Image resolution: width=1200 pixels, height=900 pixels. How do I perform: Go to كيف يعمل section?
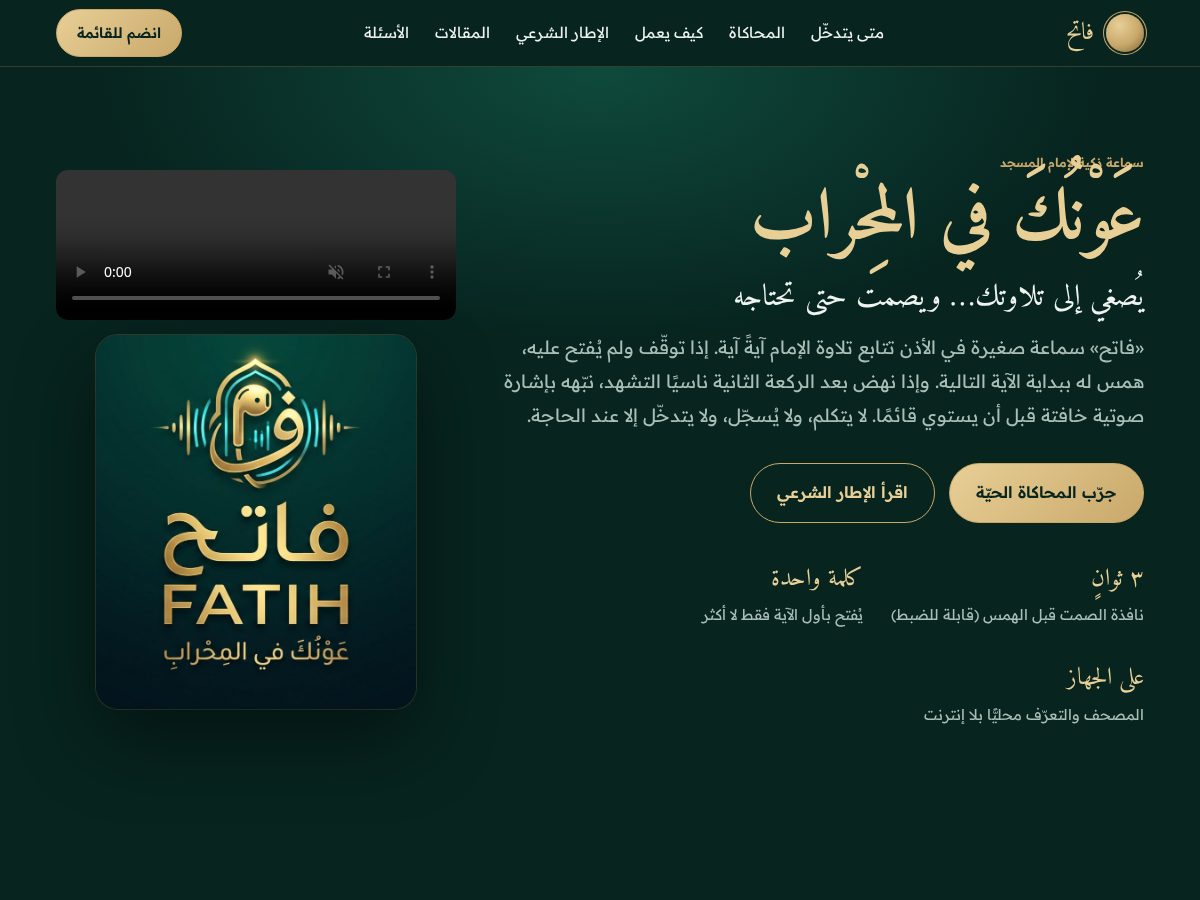coord(669,33)
